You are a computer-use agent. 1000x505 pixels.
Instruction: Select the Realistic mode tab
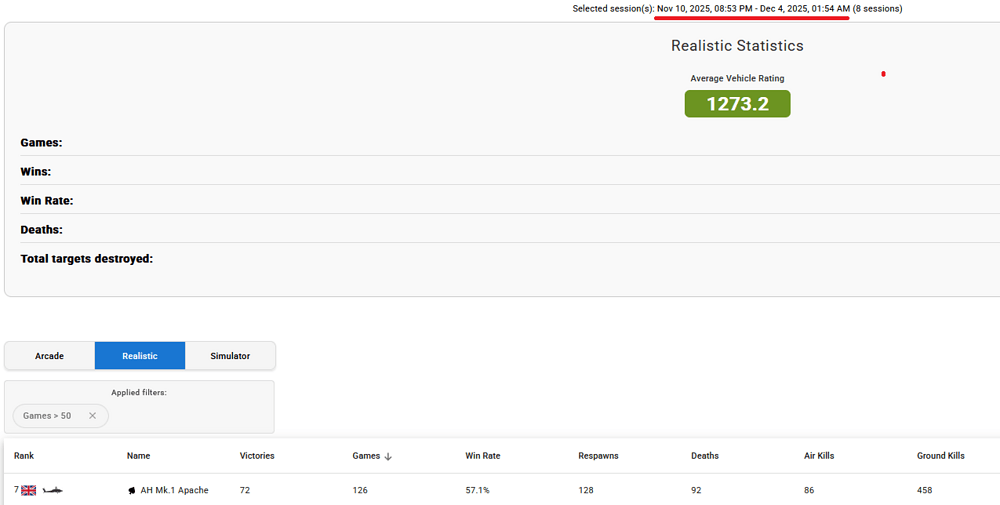[140, 356]
